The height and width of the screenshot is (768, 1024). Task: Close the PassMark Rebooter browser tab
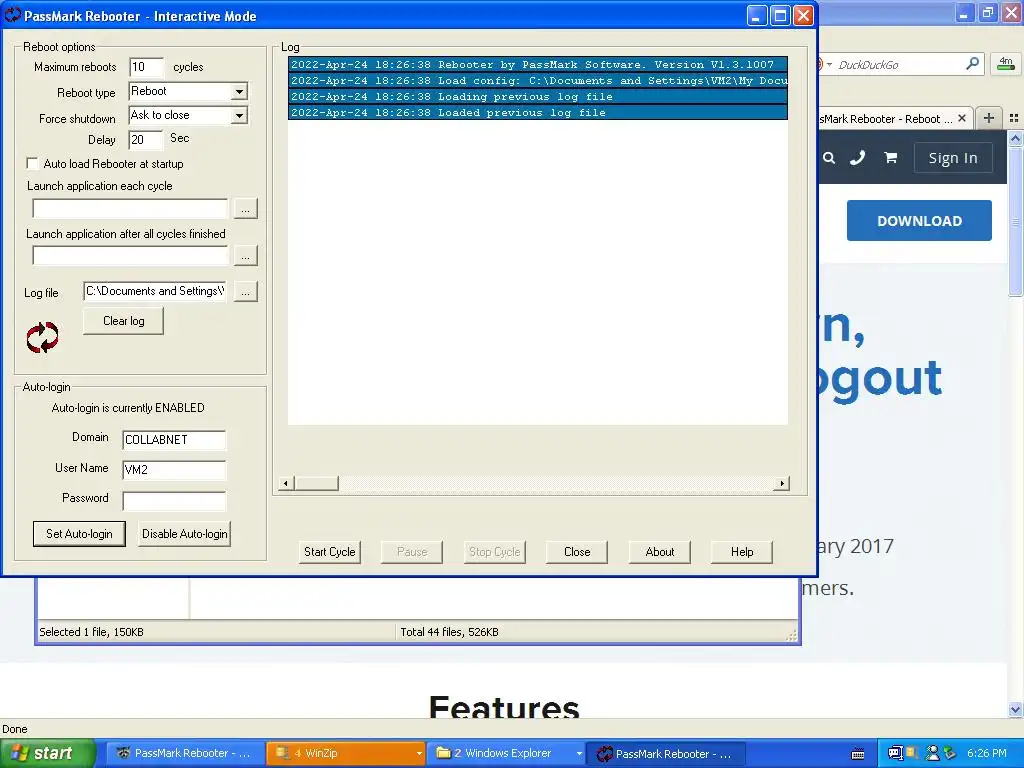click(x=961, y=118)
